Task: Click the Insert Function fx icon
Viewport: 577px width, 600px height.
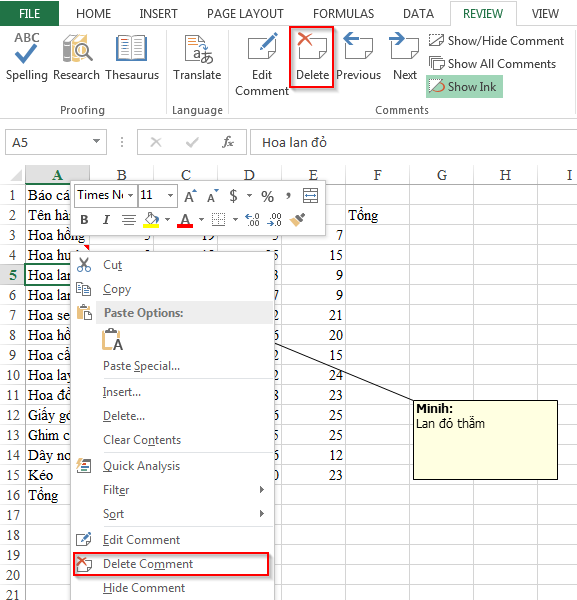Action: [228, 142]
